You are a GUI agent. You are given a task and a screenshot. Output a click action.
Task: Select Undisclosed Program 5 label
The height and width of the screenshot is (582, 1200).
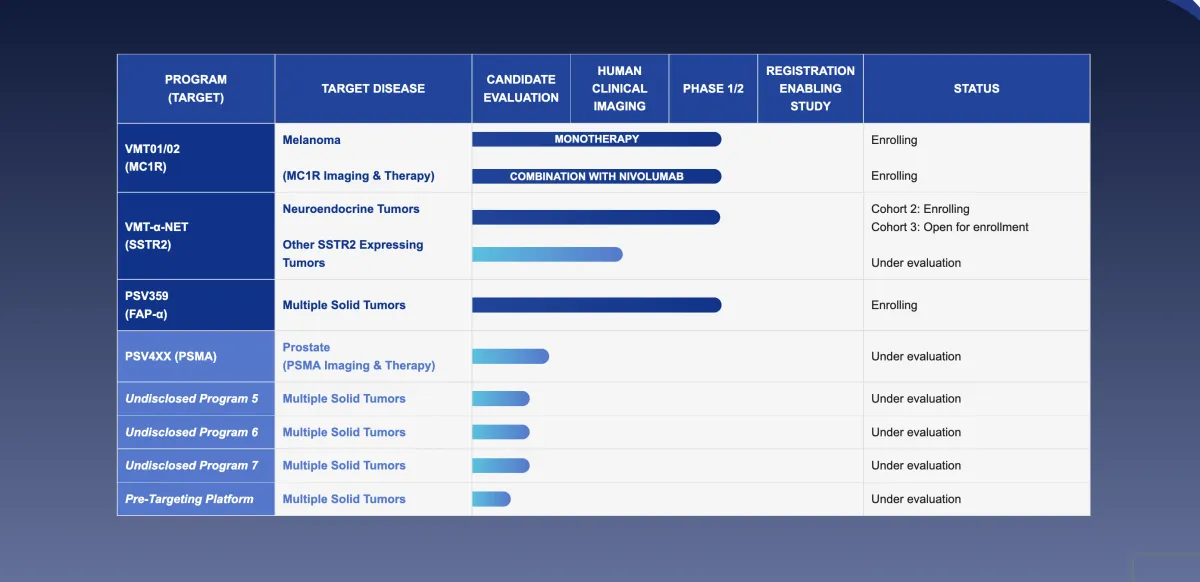pos(192,399)
